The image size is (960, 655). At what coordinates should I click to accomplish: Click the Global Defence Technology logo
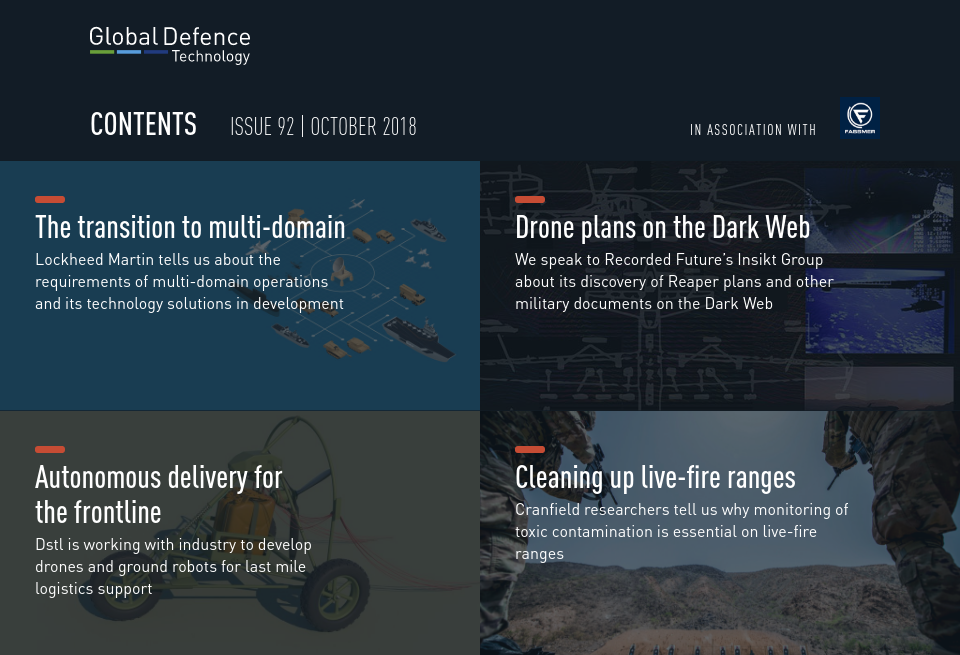[170, 45]
